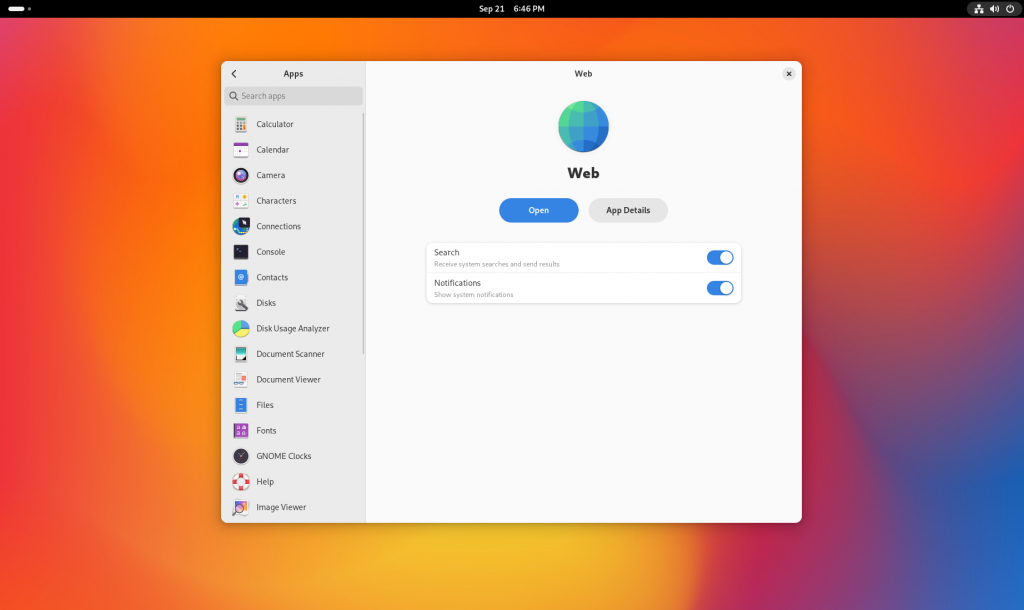The width and height of the screenshot is (1024, 610).
Task: View App Details for Web
Action: [x=627, y=210]
